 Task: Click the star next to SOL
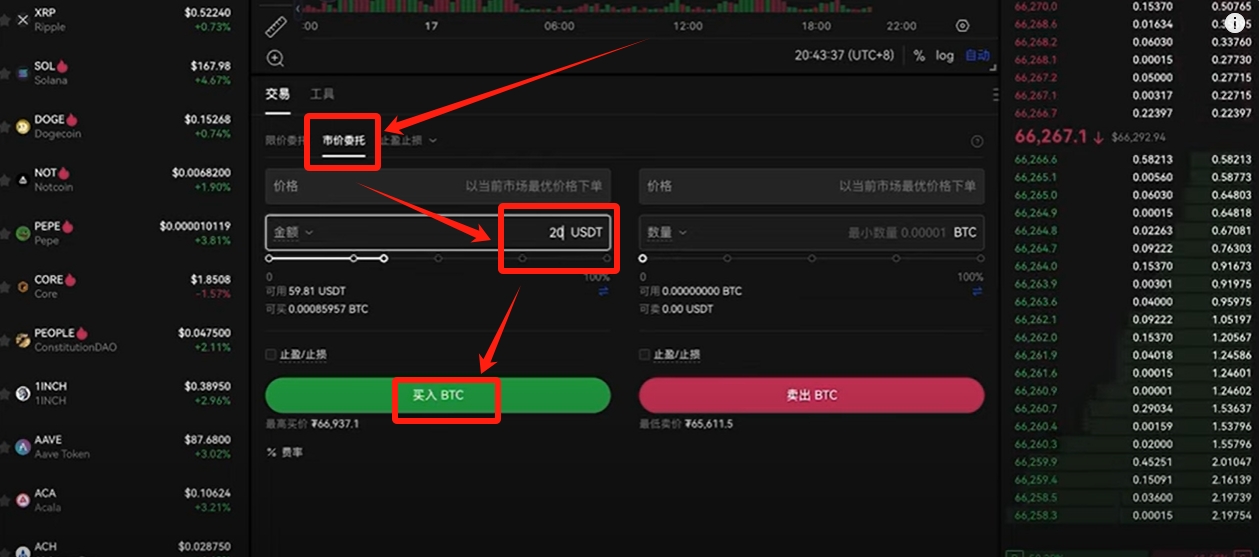tap(5, 73)
